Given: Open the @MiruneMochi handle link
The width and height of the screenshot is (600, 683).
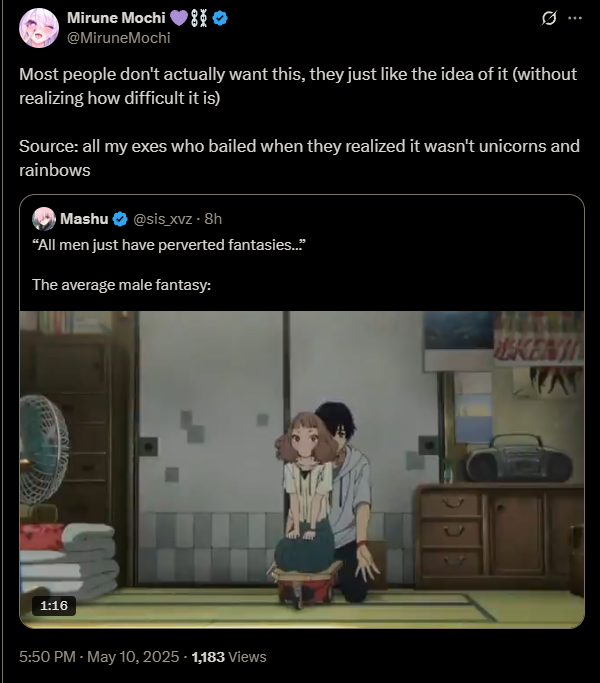Looking at the screenshot, I should click(119, 38).
